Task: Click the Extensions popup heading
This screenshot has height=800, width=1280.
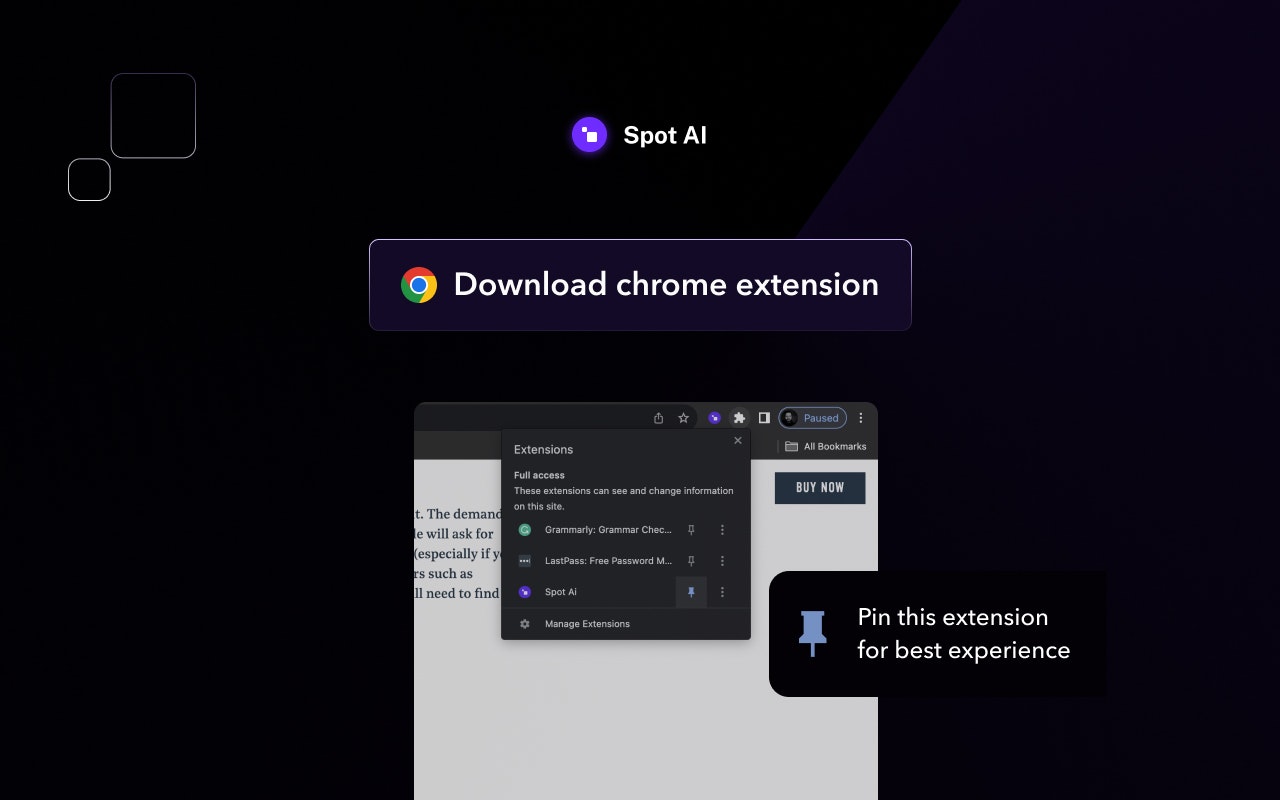Action: pyautogui.click(x=544, y=450)
